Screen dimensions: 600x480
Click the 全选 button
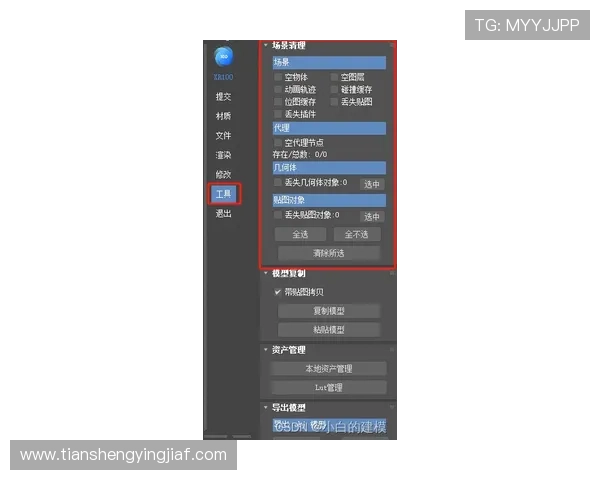click(x=300, y=234)
